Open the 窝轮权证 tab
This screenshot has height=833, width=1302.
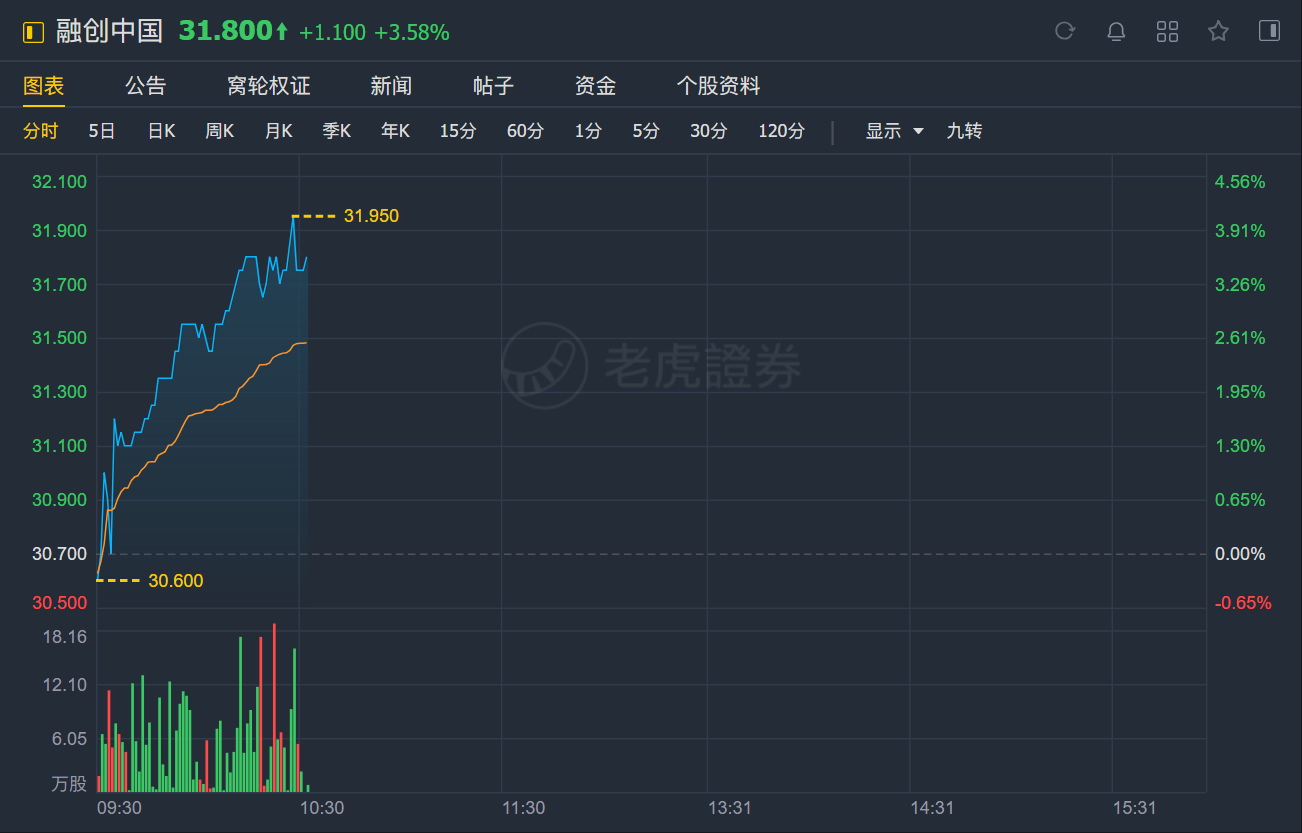tap(269, 86)
